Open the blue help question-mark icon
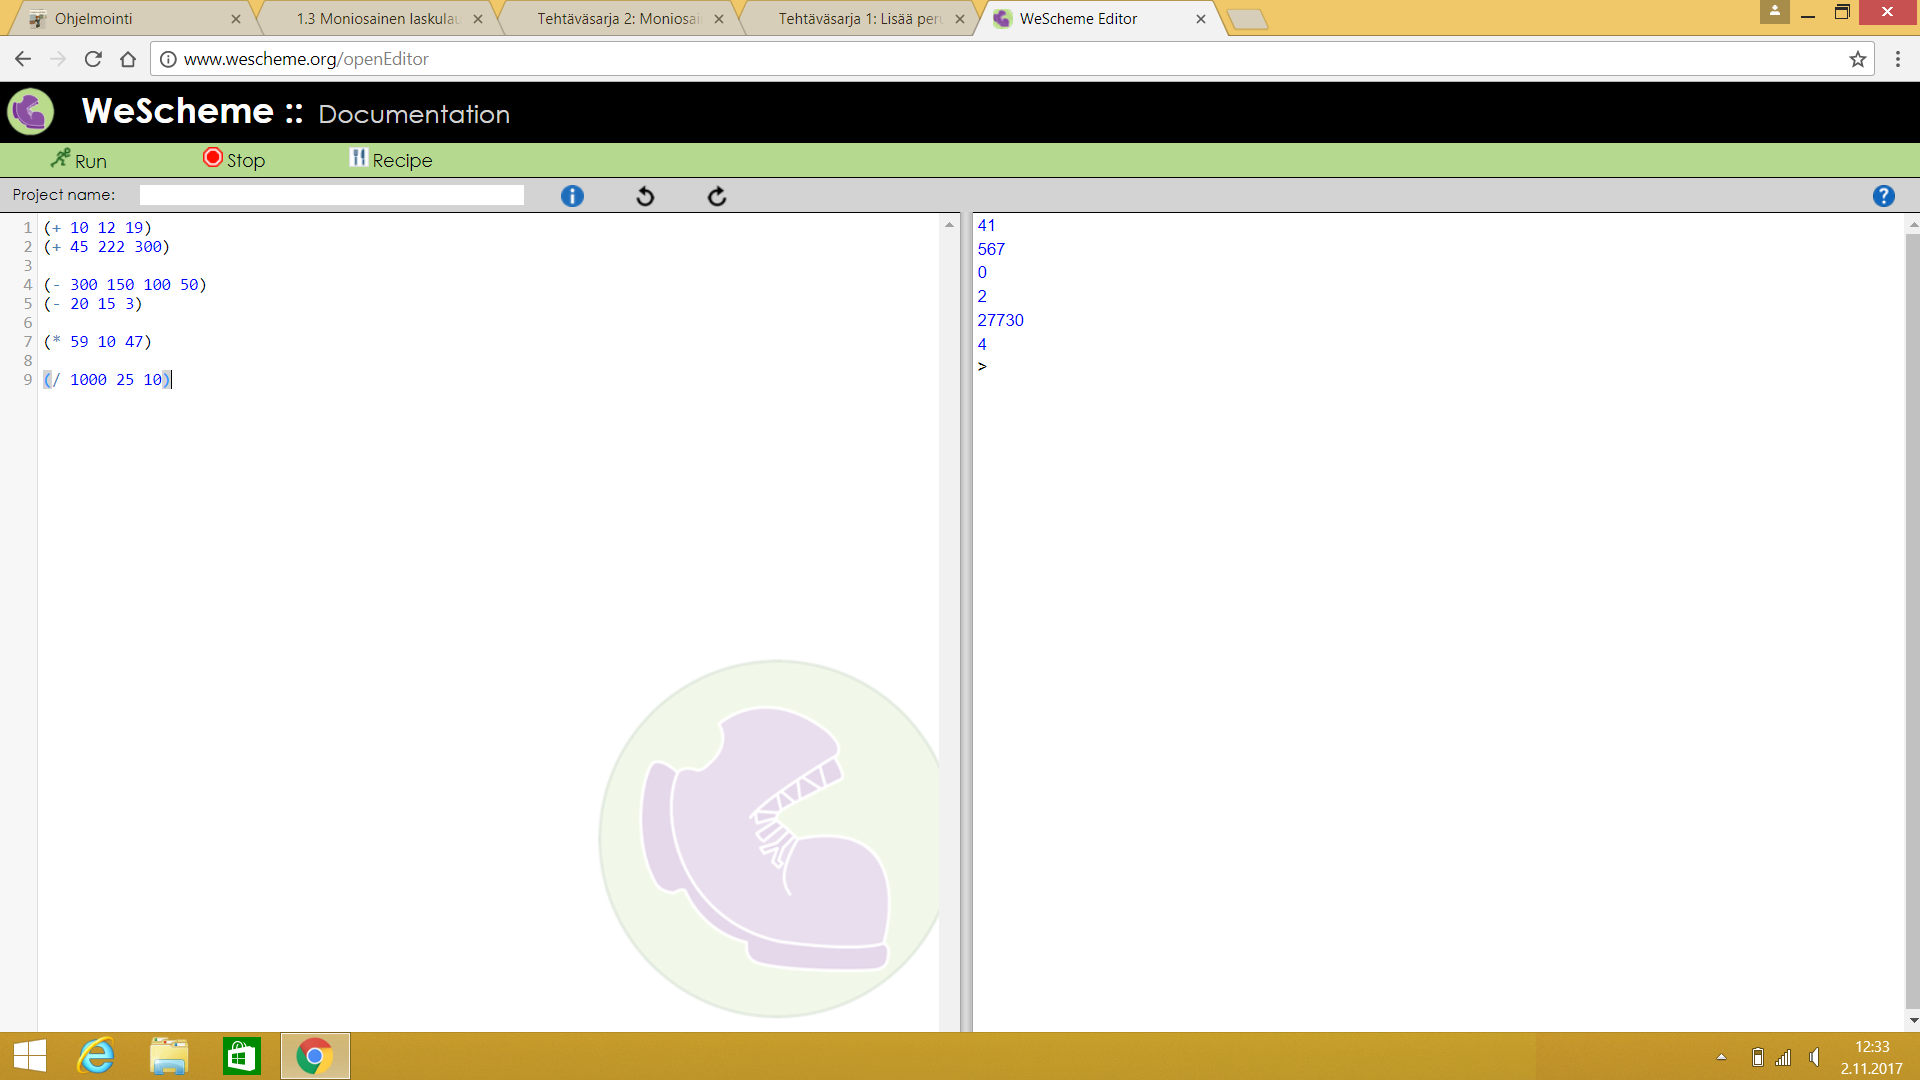The width and height of the screenshot is (1920, 1080). (1883, 196)
